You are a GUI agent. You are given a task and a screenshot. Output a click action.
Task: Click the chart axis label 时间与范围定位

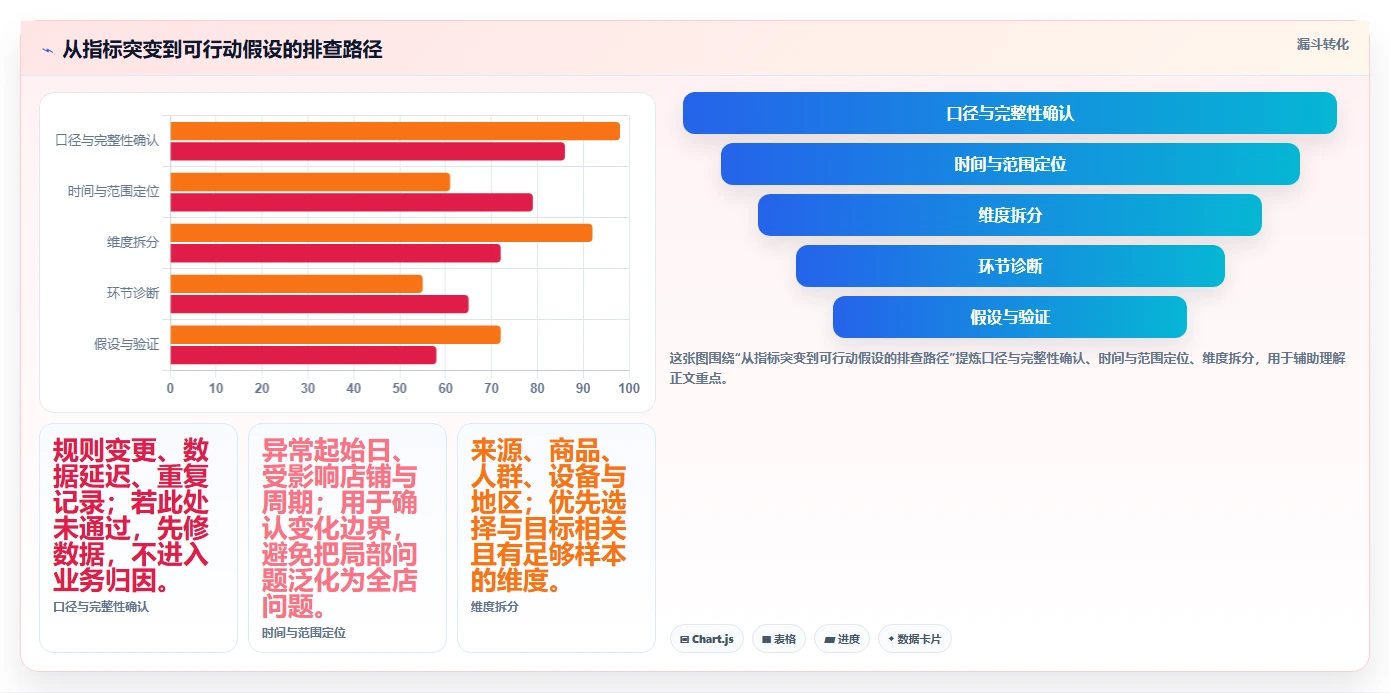pyautogui.click(x=113, y=192)
